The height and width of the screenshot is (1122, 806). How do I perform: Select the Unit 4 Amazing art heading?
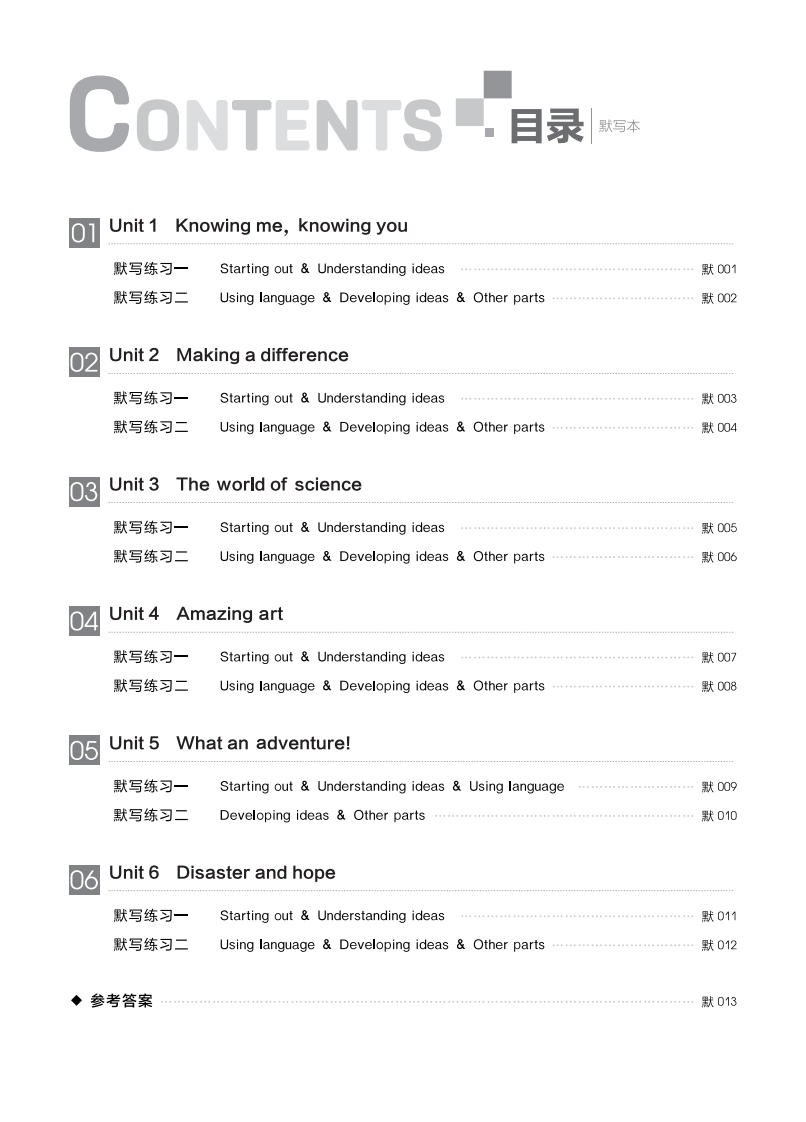pos(196,614)
